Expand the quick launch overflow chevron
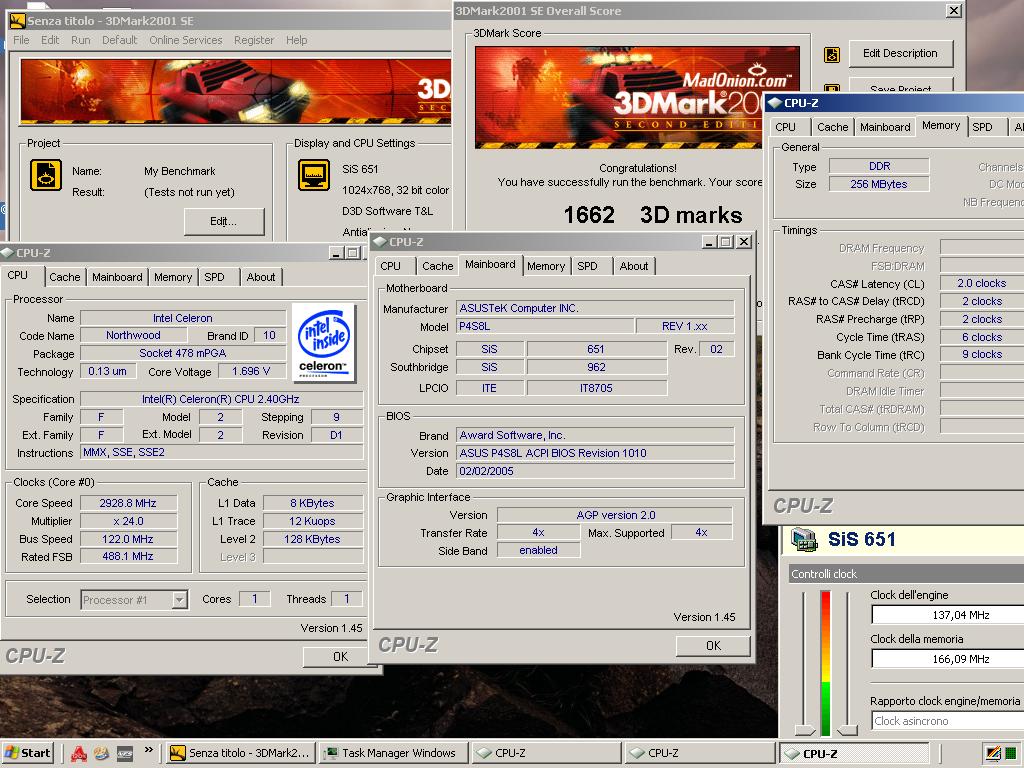The image size is (1024, 768). pyautogui.click(x=148, y=750)
